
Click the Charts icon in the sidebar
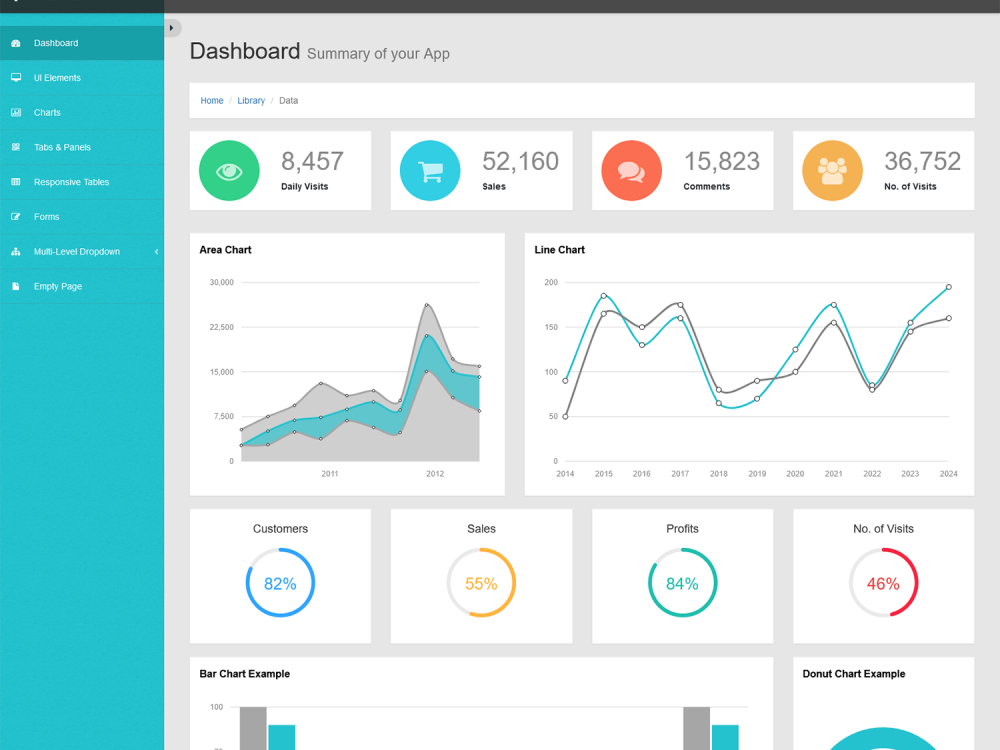point(15,112)
